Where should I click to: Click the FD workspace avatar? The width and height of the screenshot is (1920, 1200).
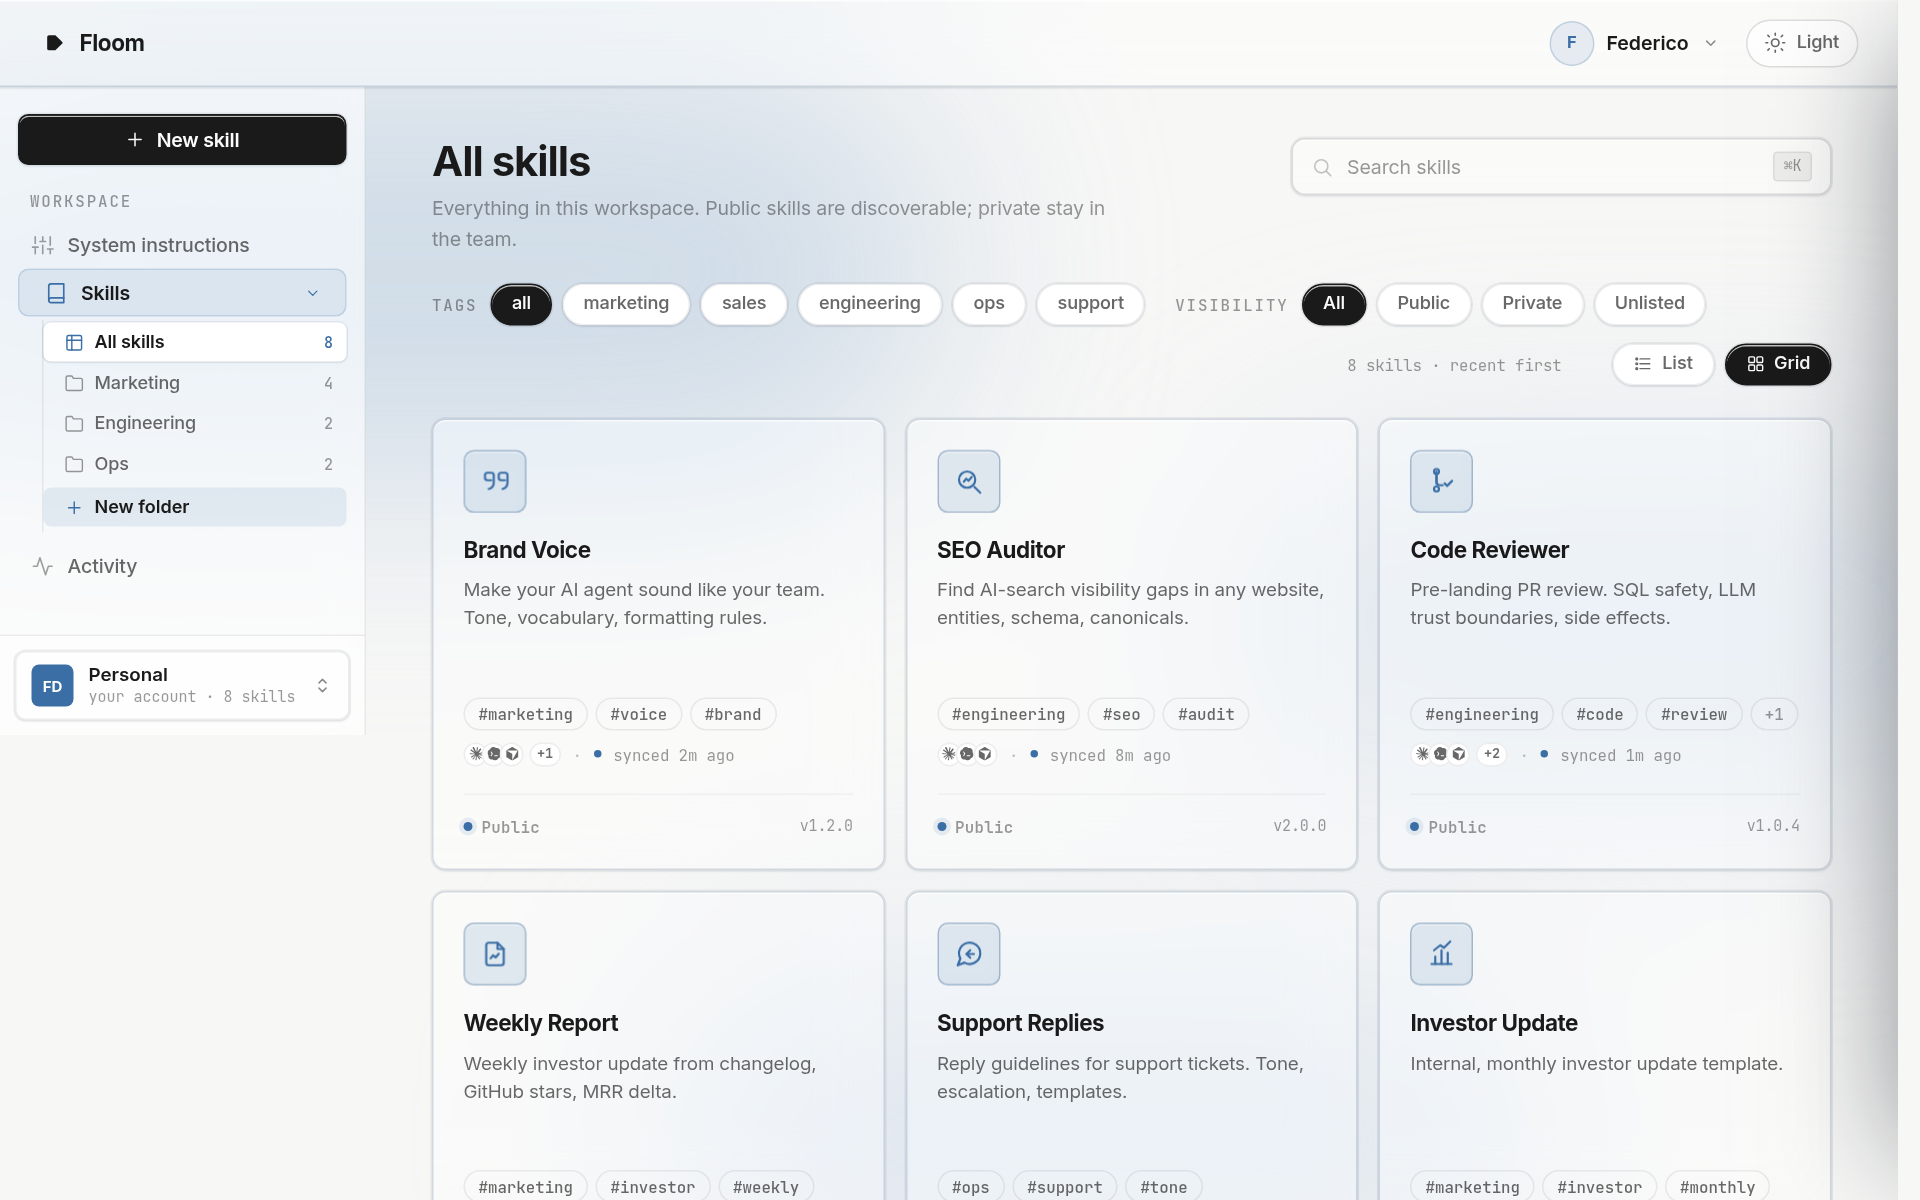(52, 686)
